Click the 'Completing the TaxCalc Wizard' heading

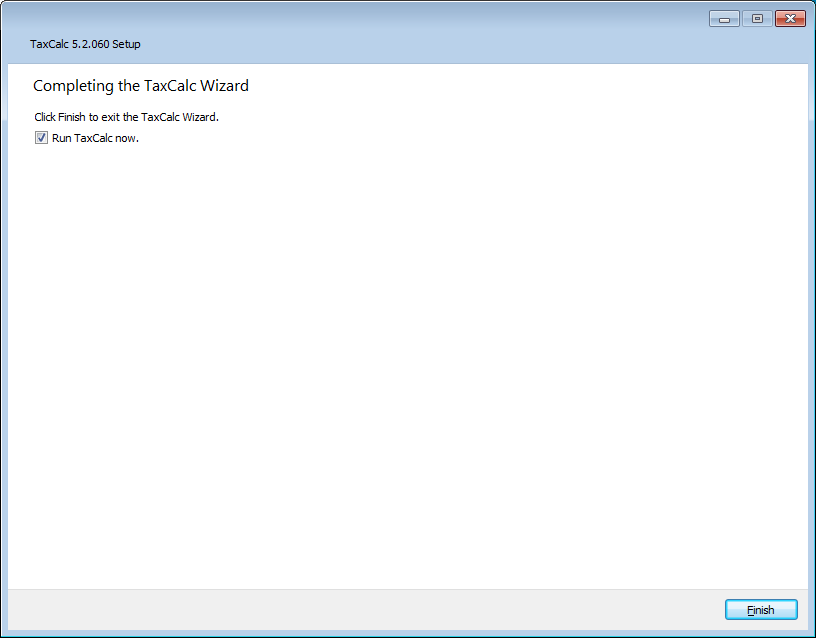pos(141,86)
